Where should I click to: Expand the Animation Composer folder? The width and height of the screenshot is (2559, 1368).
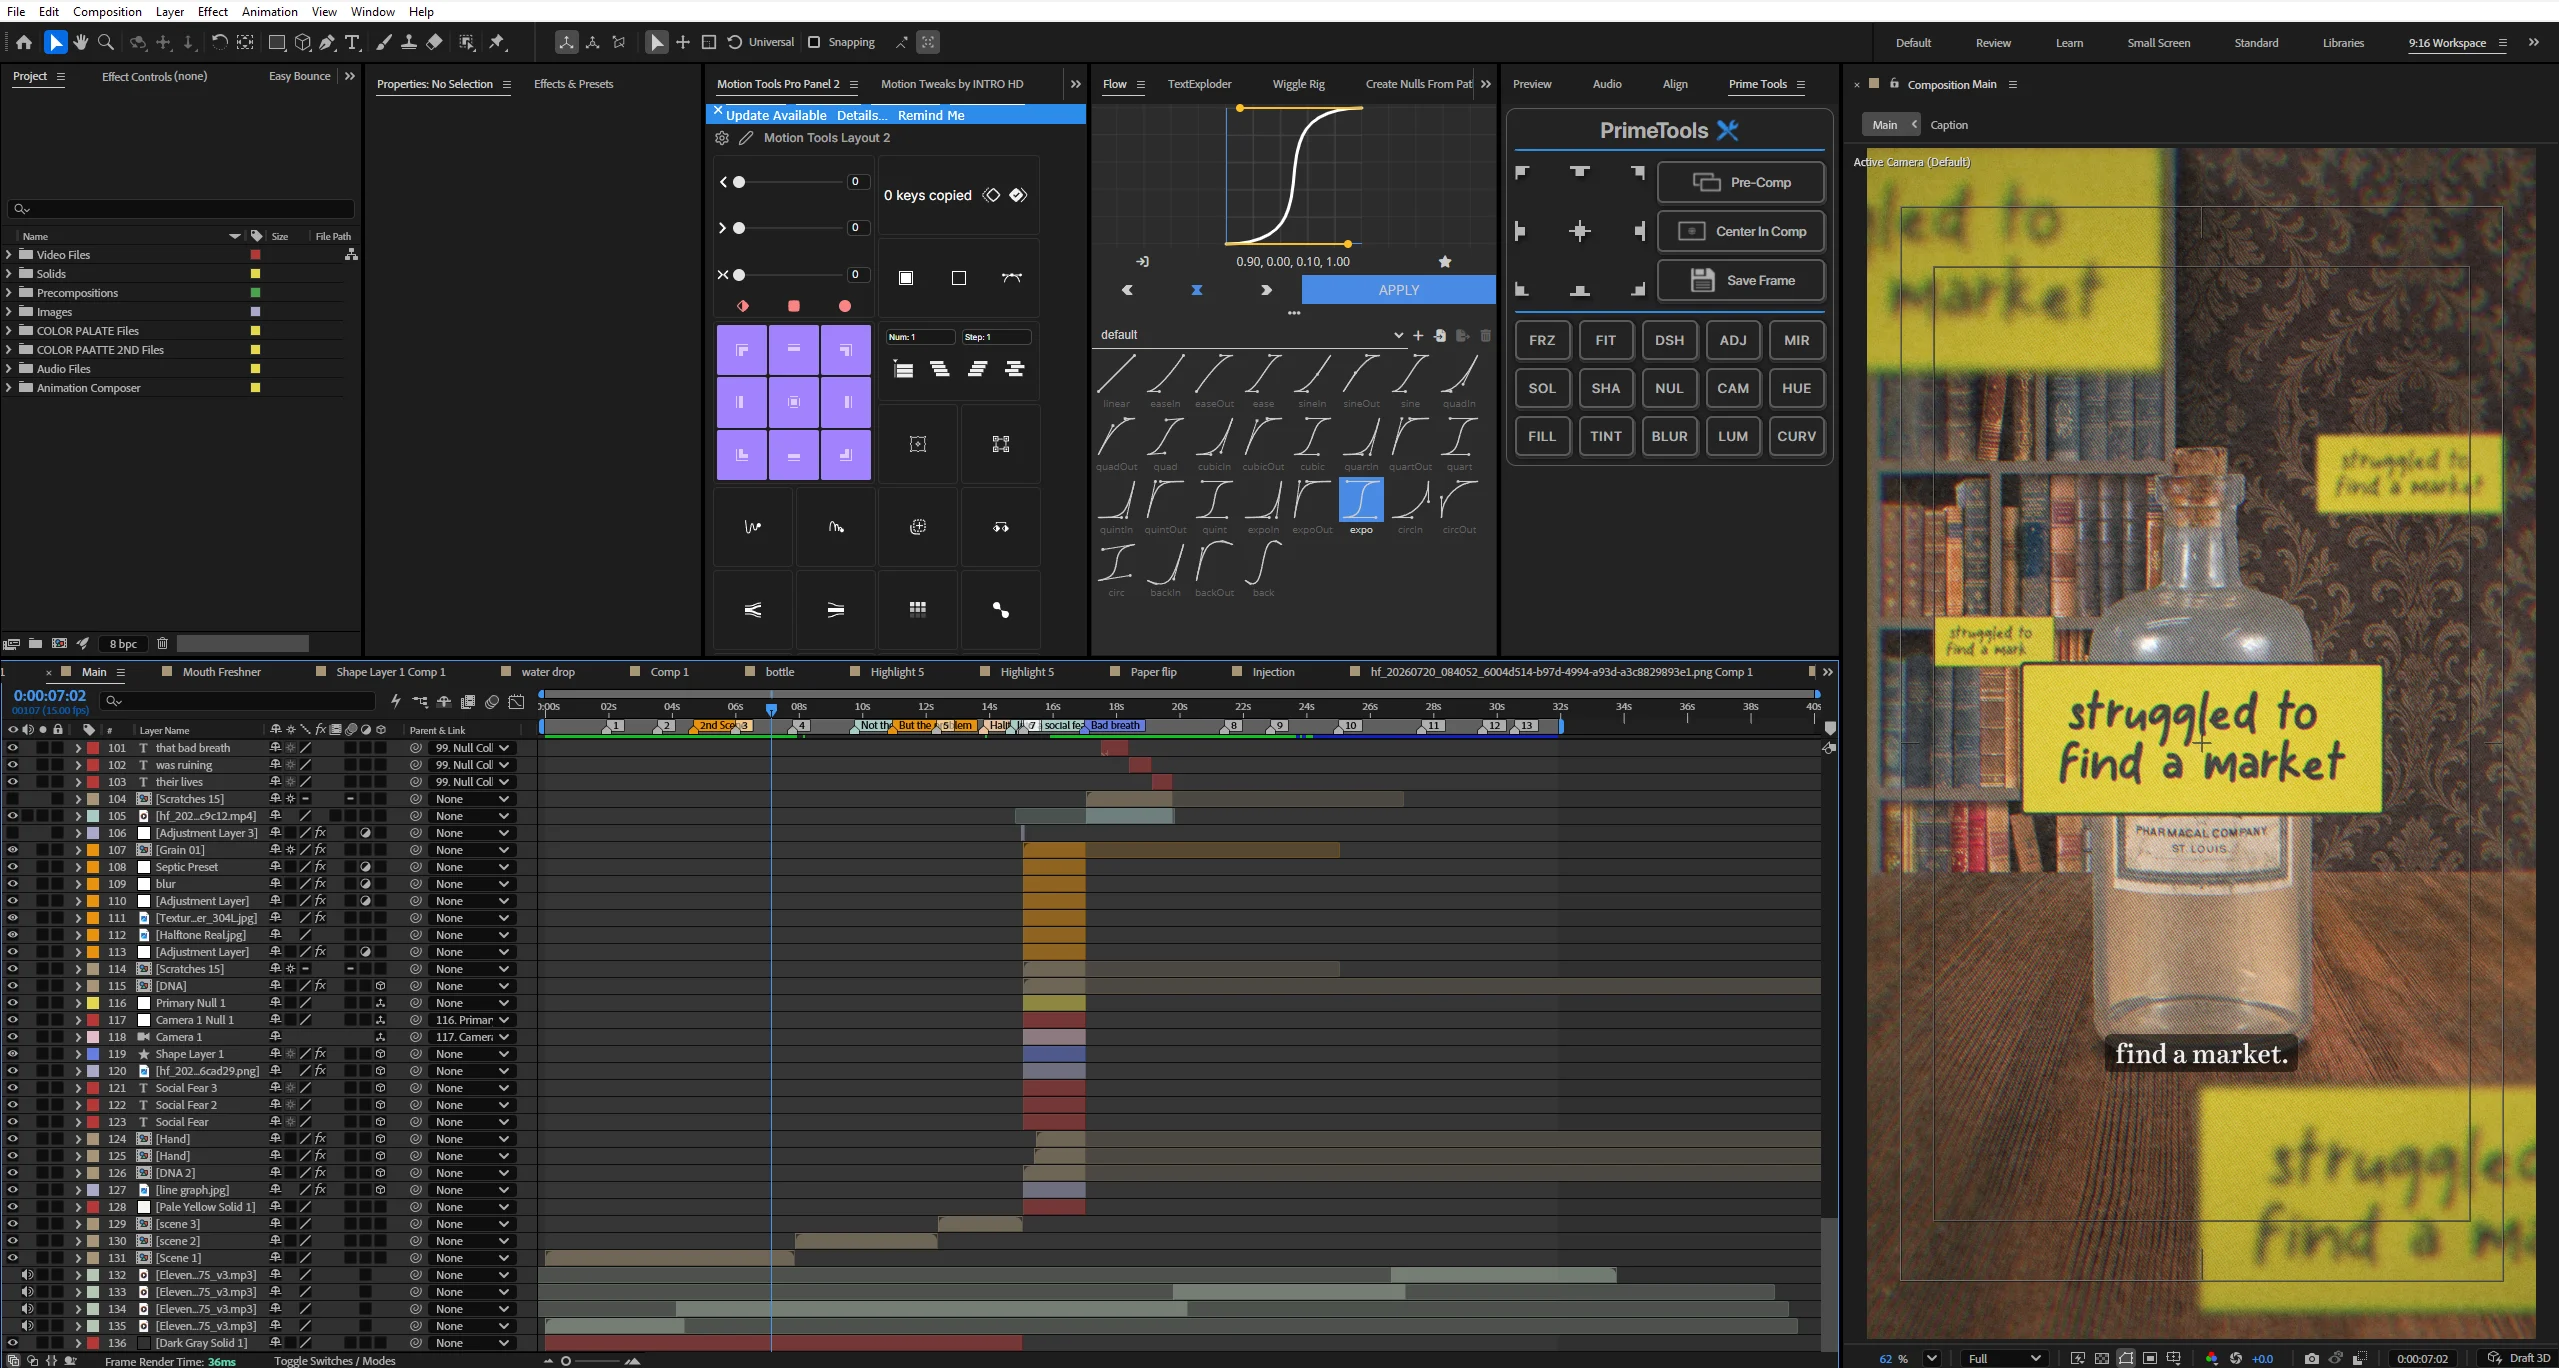pos(9,388)
